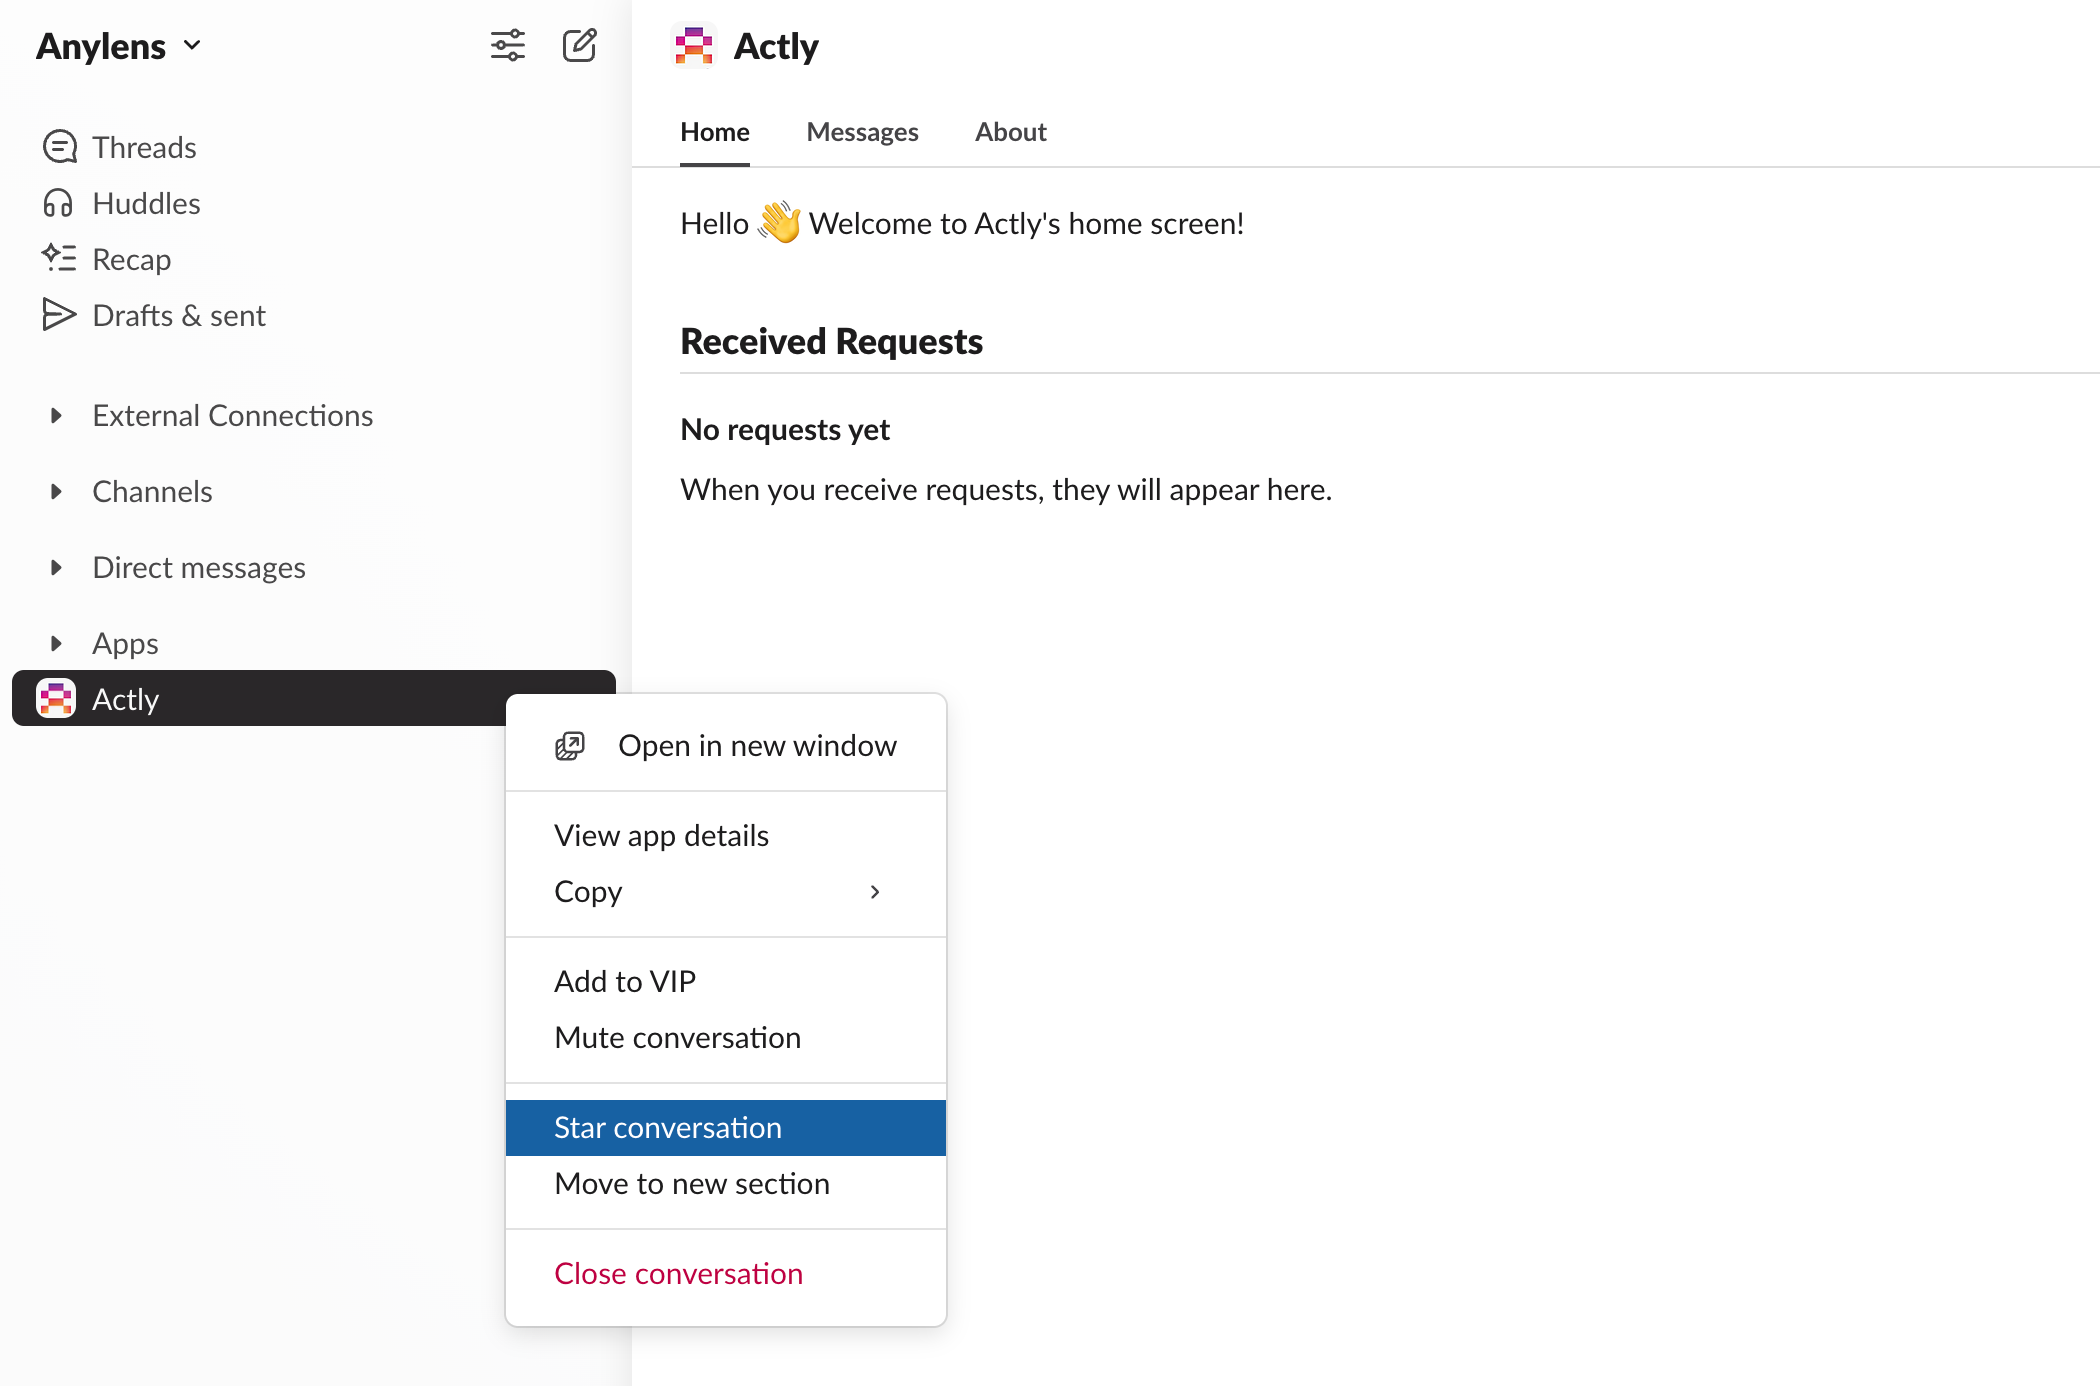This screenshot has width=2100, height=1386.
Task: Open the Anylens workspace menu
Action: point(119,46)
